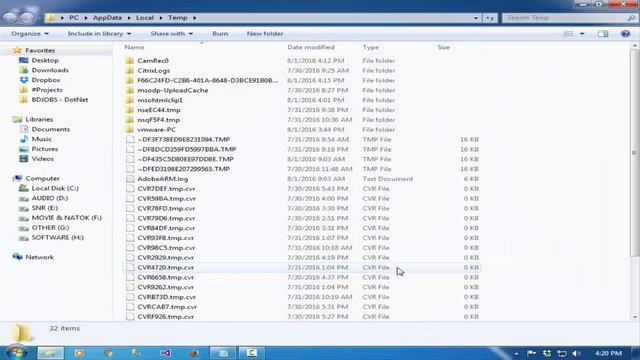Screen dimensions: 640x360
Task: Click AppData in address path
Action: [x=107, y=18]
